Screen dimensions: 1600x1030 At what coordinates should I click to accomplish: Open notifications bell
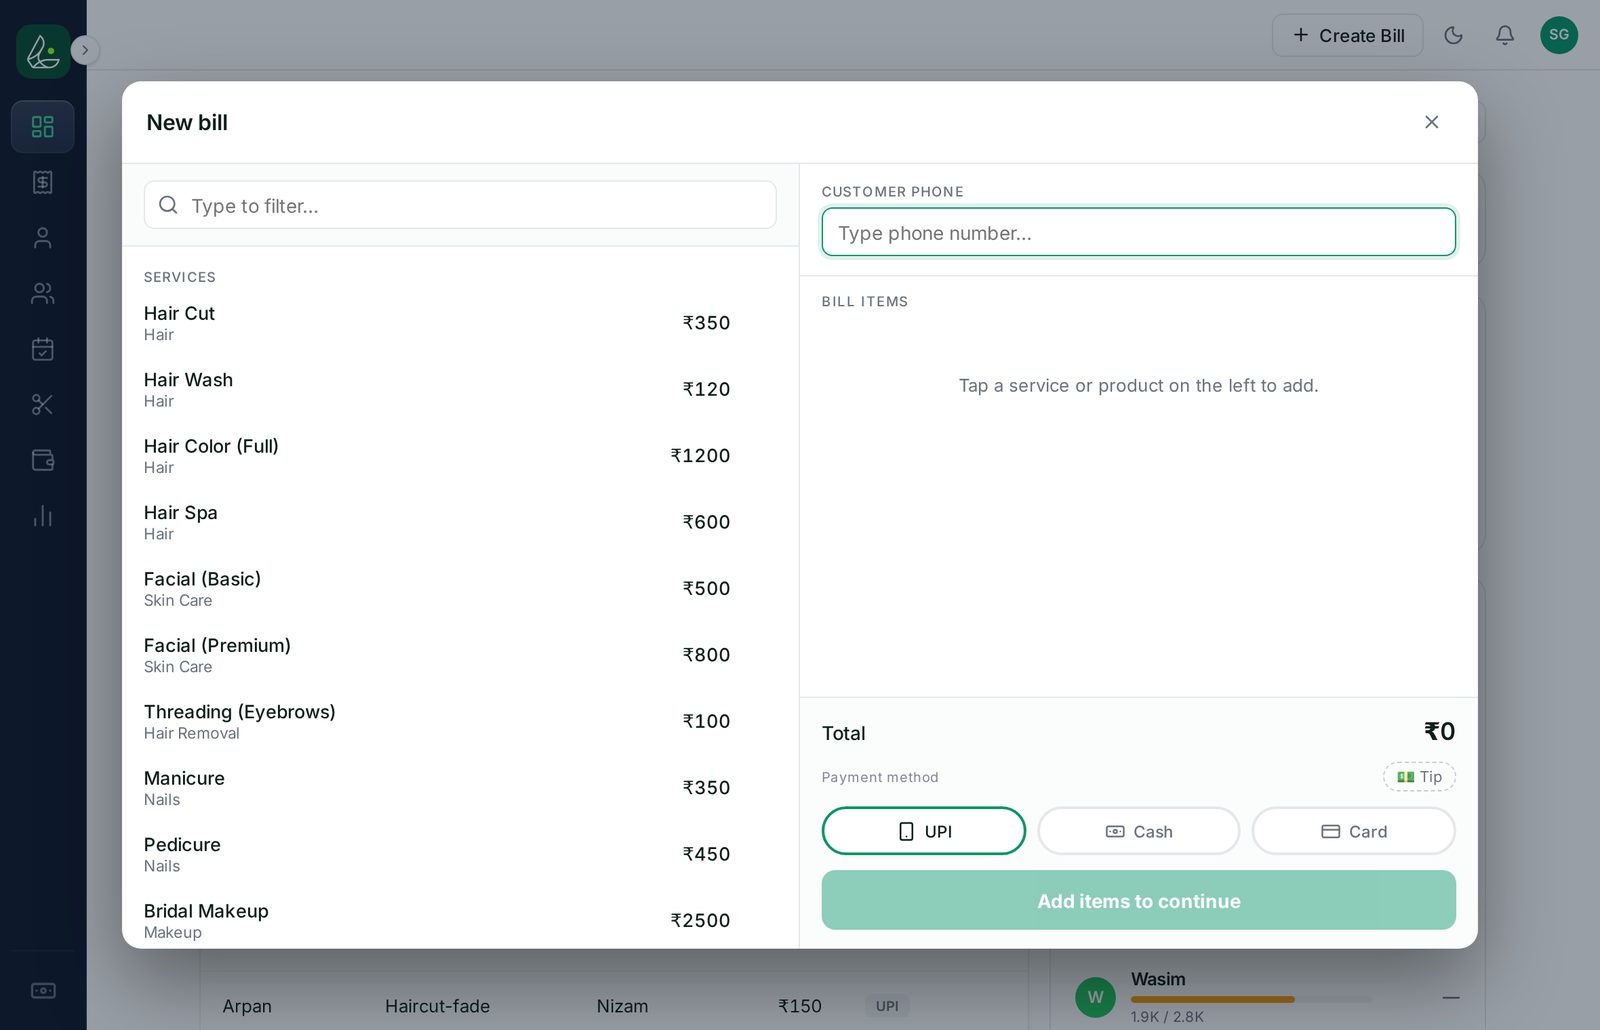pos(1505,35)
